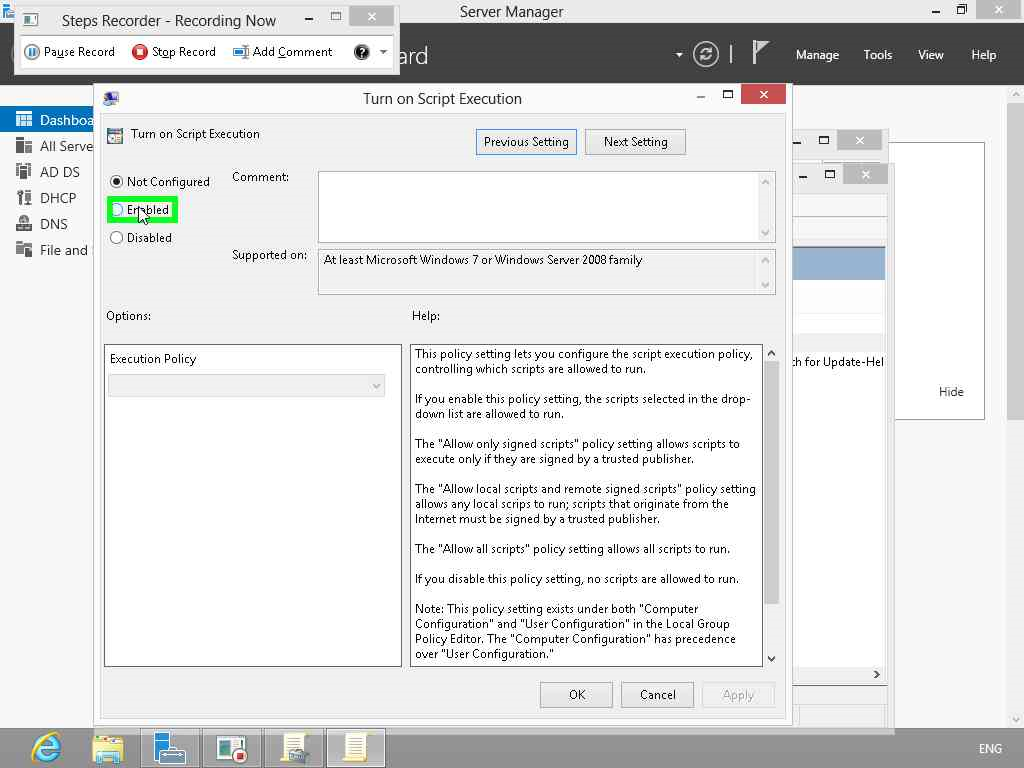Screen dimensions: 1024x768
Task: Click Hide link in Server Manager
Action: click(x=951, y=392)
